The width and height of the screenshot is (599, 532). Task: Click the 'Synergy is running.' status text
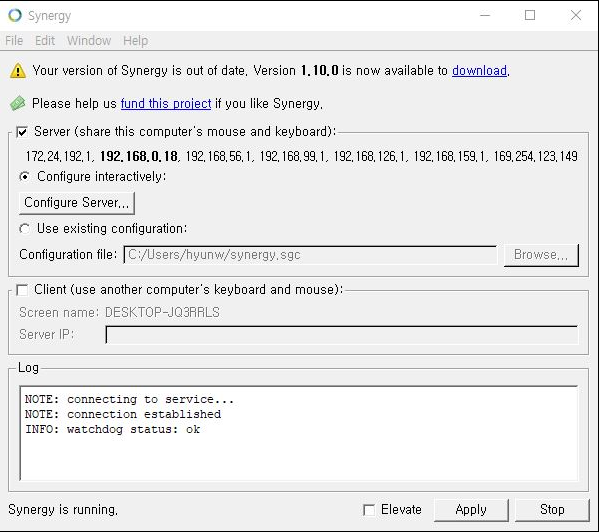[63, 510]
